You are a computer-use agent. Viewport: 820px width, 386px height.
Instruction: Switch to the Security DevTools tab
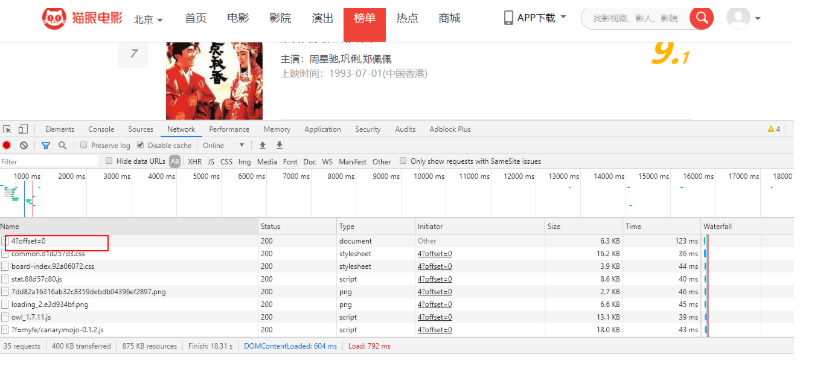pos(368,129)
